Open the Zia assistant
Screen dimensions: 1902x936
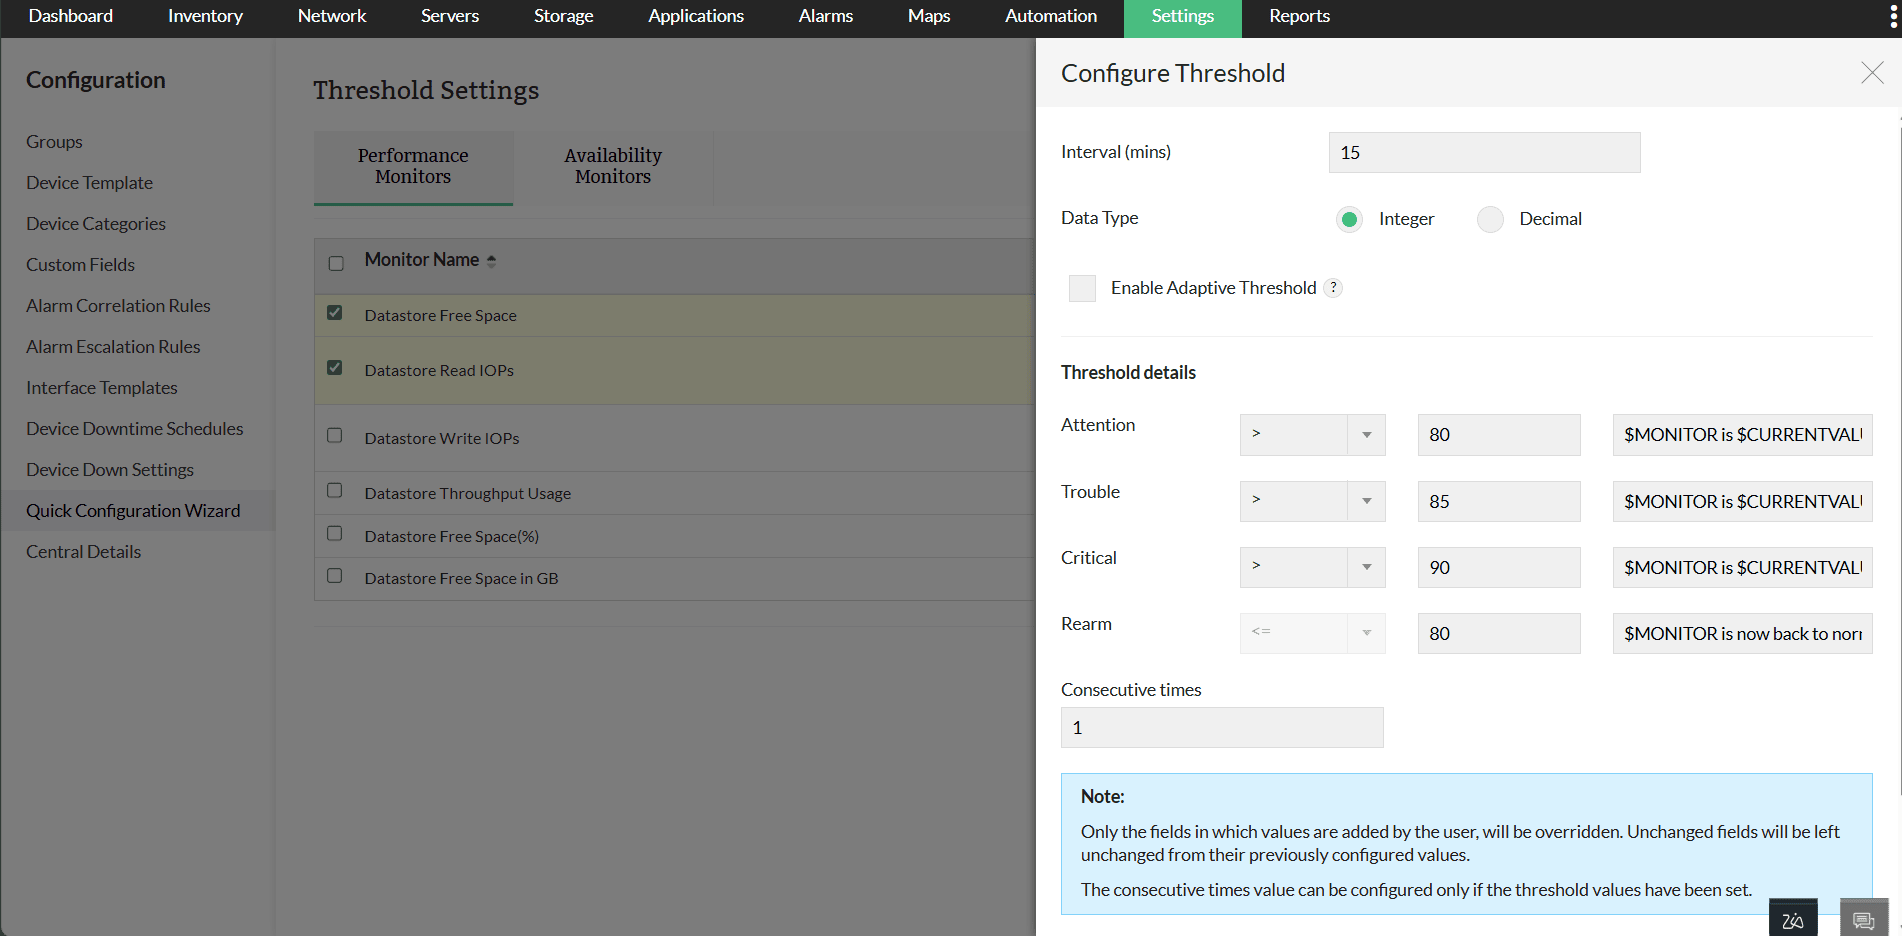click(1792, 917)
